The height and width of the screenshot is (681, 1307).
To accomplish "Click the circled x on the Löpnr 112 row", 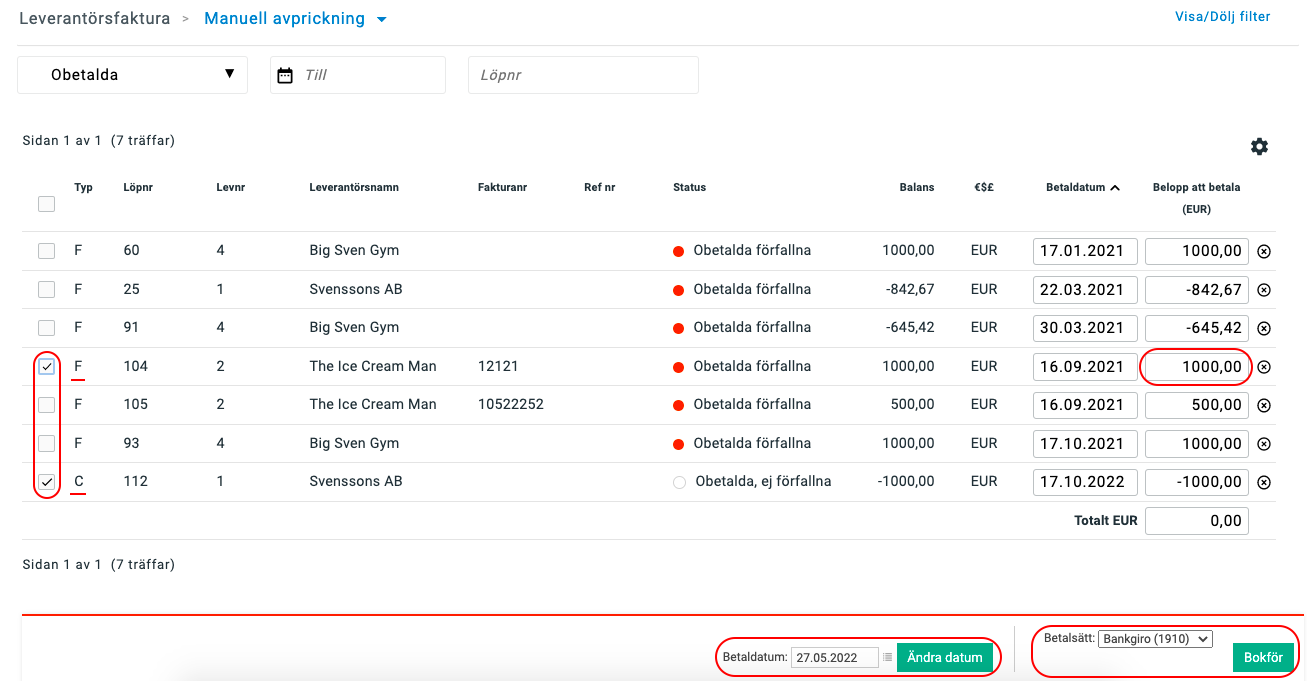I will (1263, 482).
